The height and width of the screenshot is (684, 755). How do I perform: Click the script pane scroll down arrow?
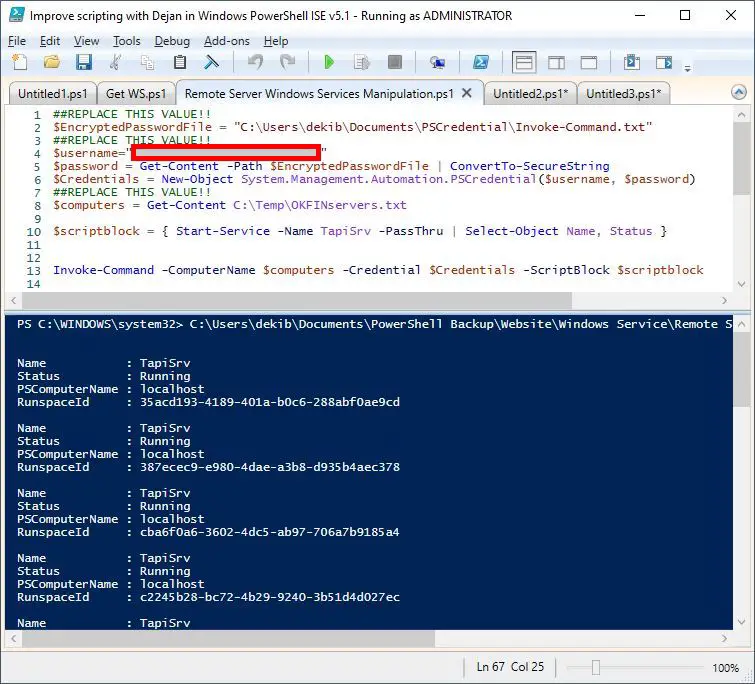click(x=741, y=284)
